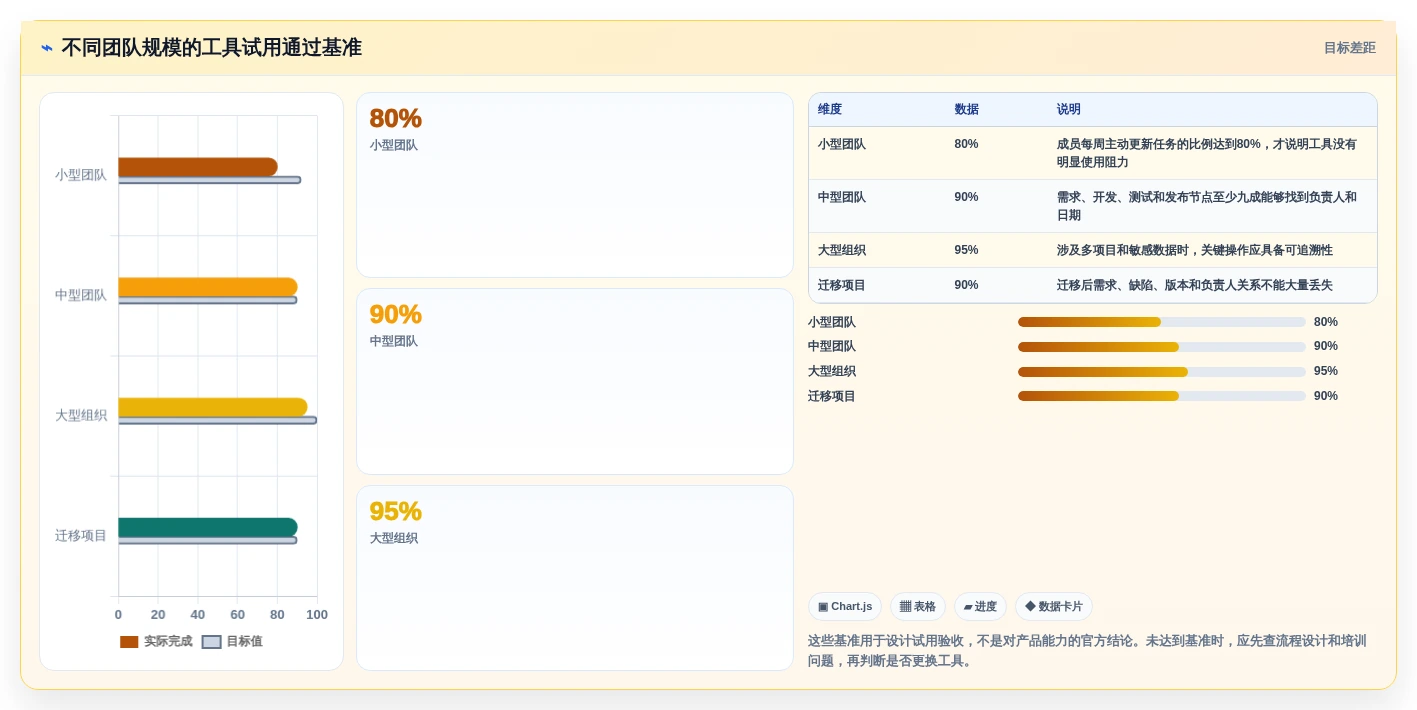
Task: Click the description starting 涉及多项目和敏感数据时
Action: (1195, 250)
